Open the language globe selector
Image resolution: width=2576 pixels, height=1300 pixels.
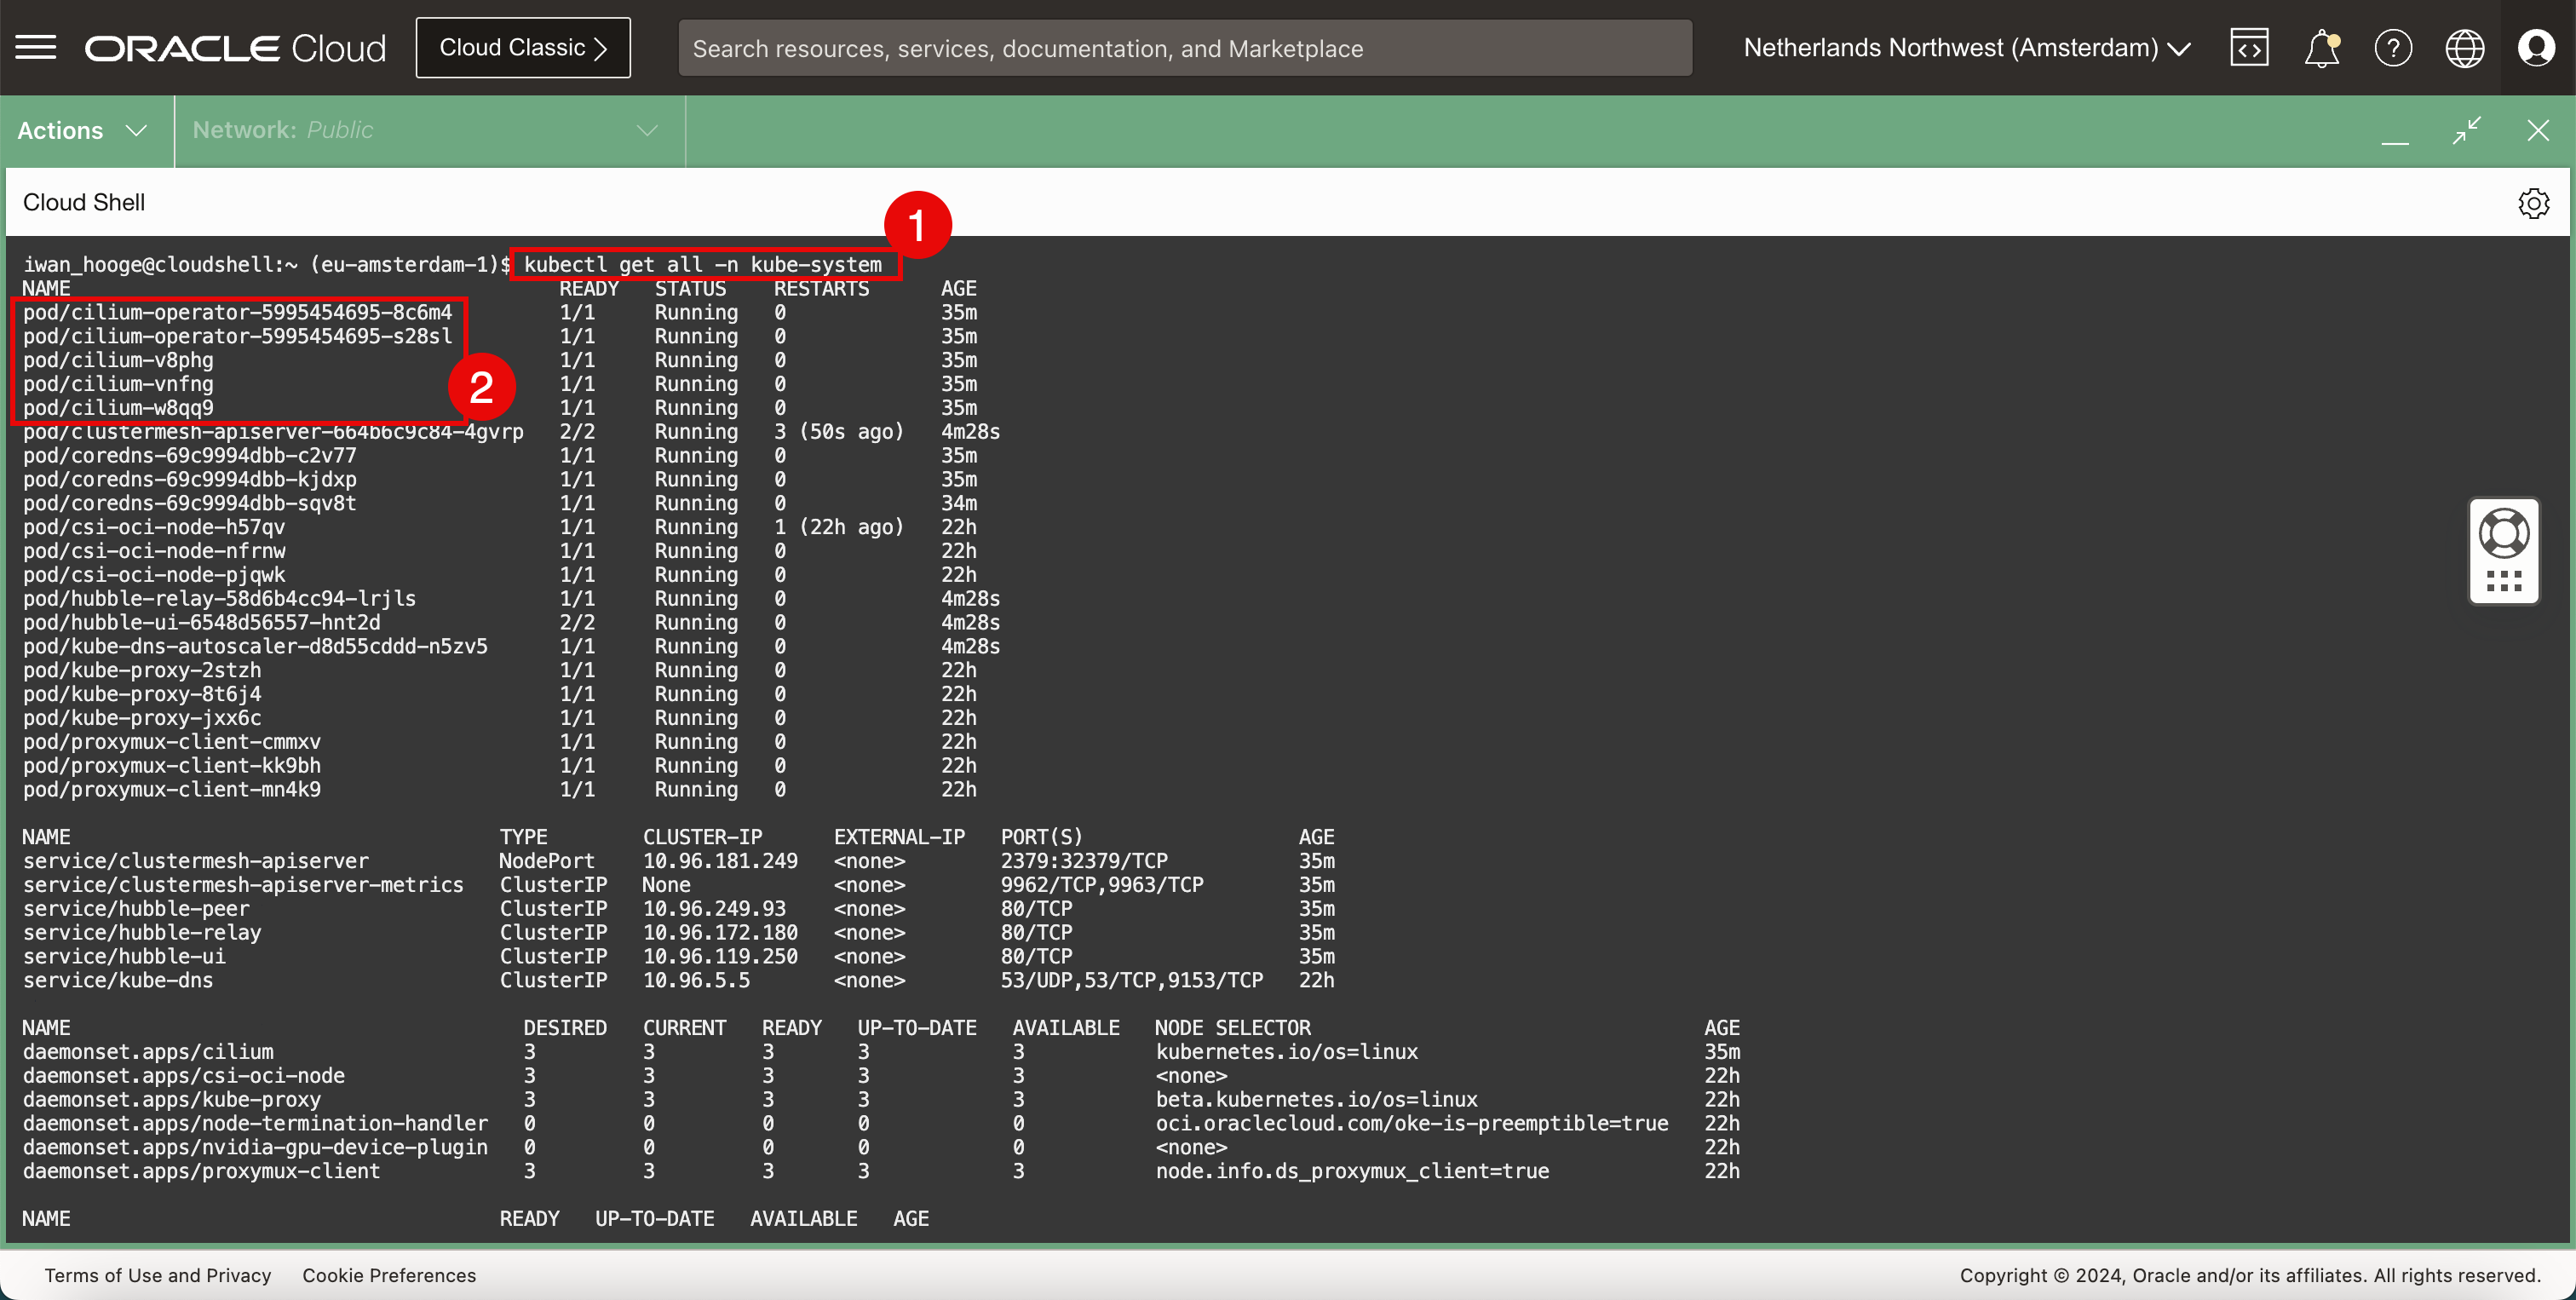pos(2464,47)
